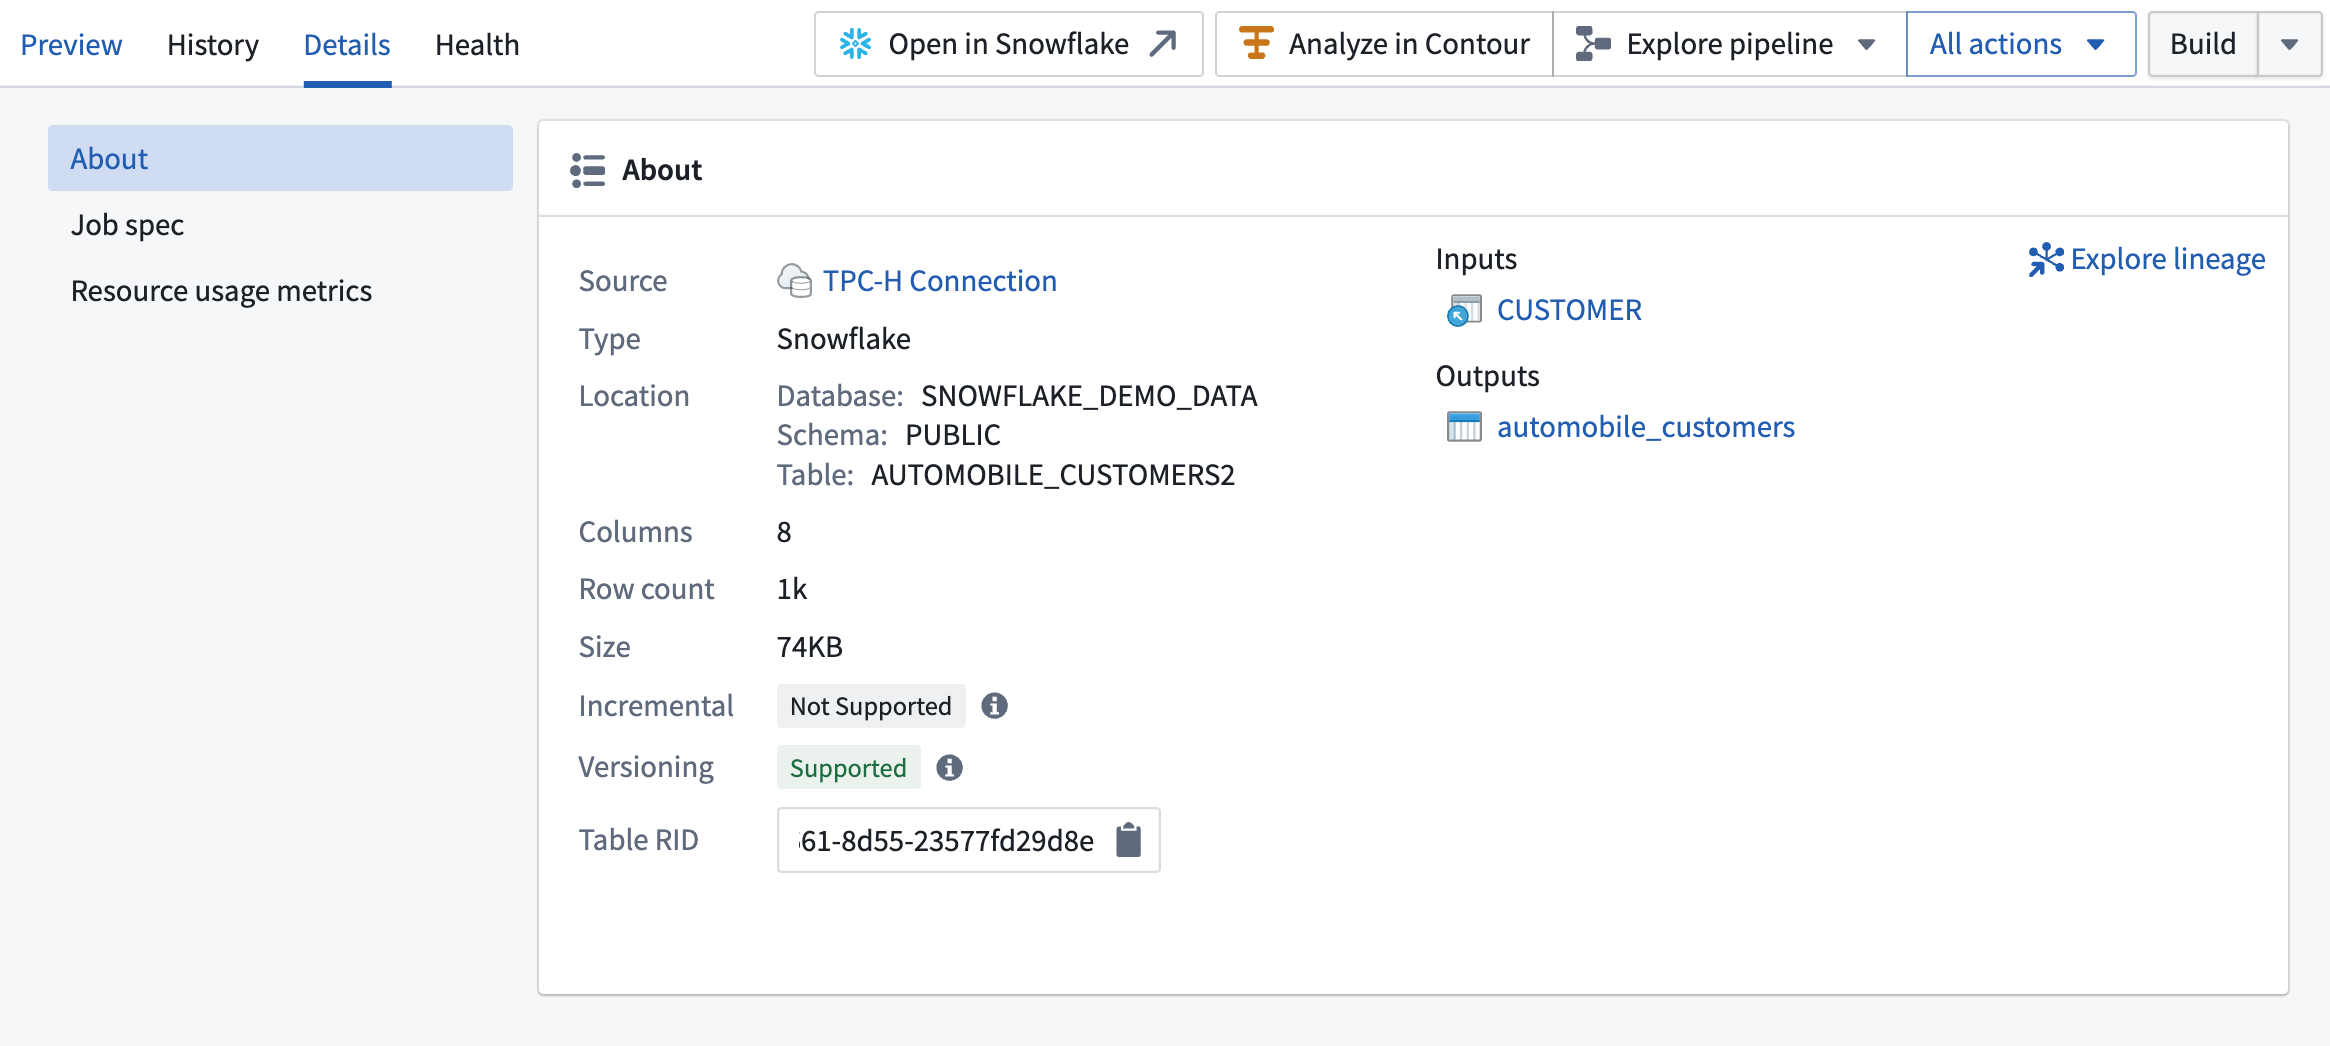
Task: Select Job spec in sidebar
Action: point(127,225)
